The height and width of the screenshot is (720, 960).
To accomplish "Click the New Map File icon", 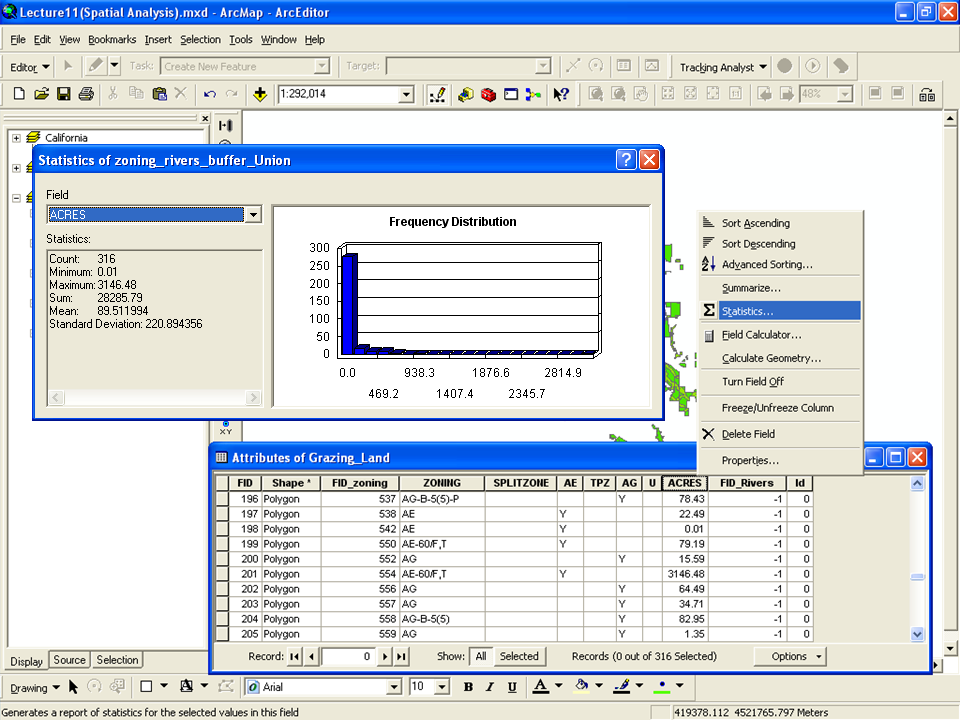I will tap(19, 94).
